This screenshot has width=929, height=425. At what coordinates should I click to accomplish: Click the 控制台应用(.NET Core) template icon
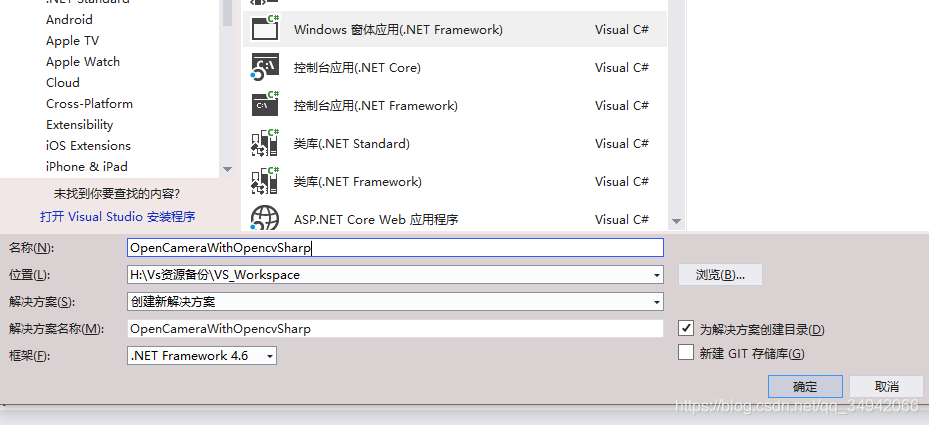(265, 67)
